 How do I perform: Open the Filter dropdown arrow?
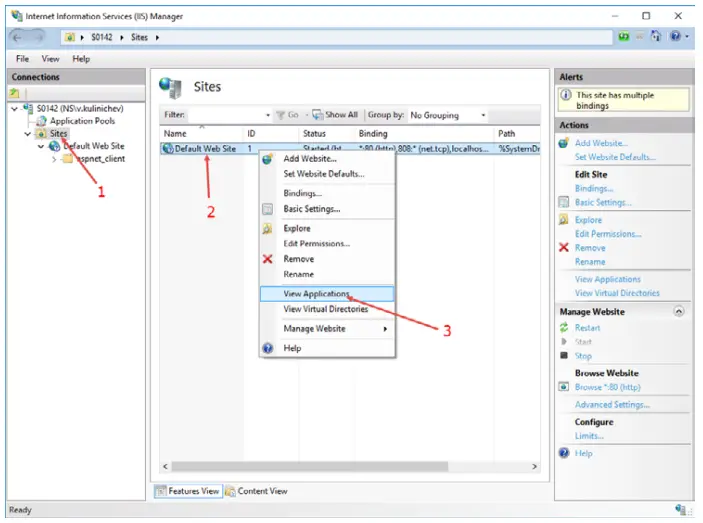pyautogui.click(x=268, y=115)
